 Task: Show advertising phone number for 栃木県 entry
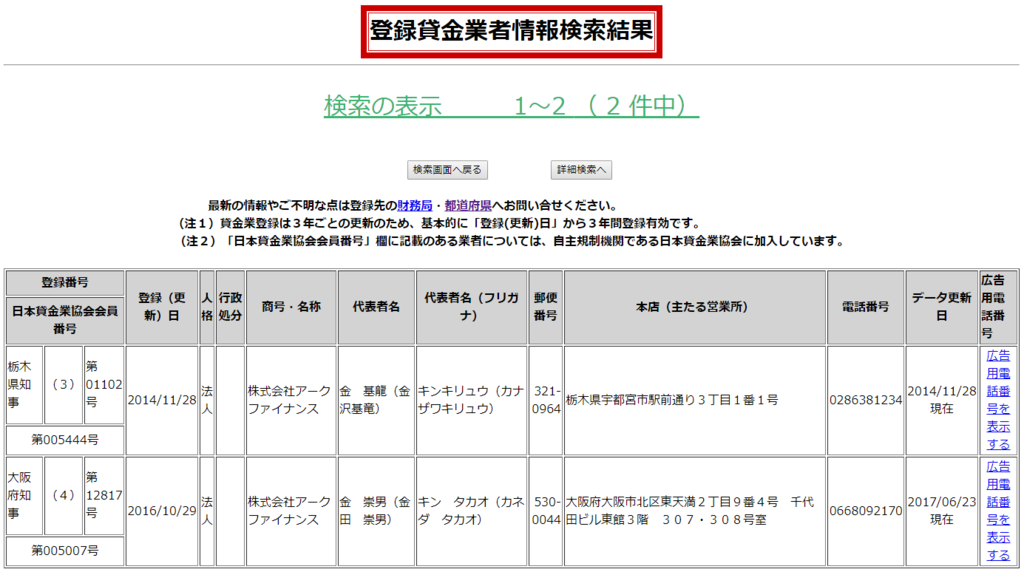click(998, 400)
